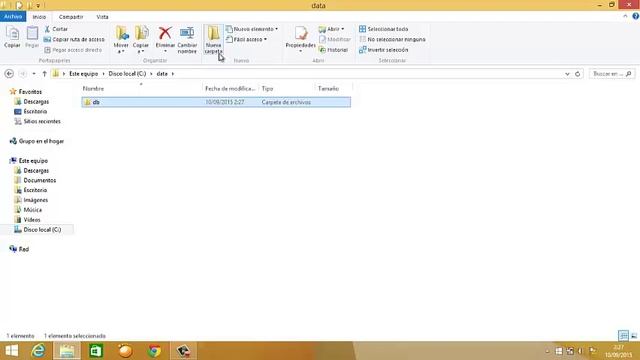This screenshot has width=640, height=360.
Task: Switch to large icons view
Action: [634, 336]
